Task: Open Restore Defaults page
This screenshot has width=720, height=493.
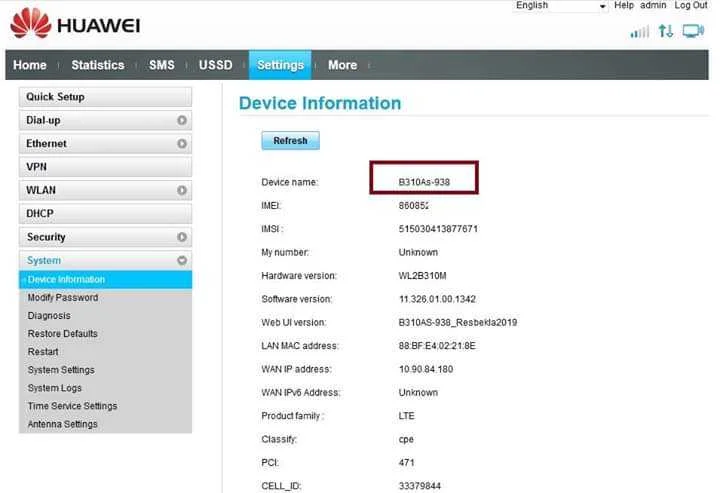Action: (x=62, y=334)
